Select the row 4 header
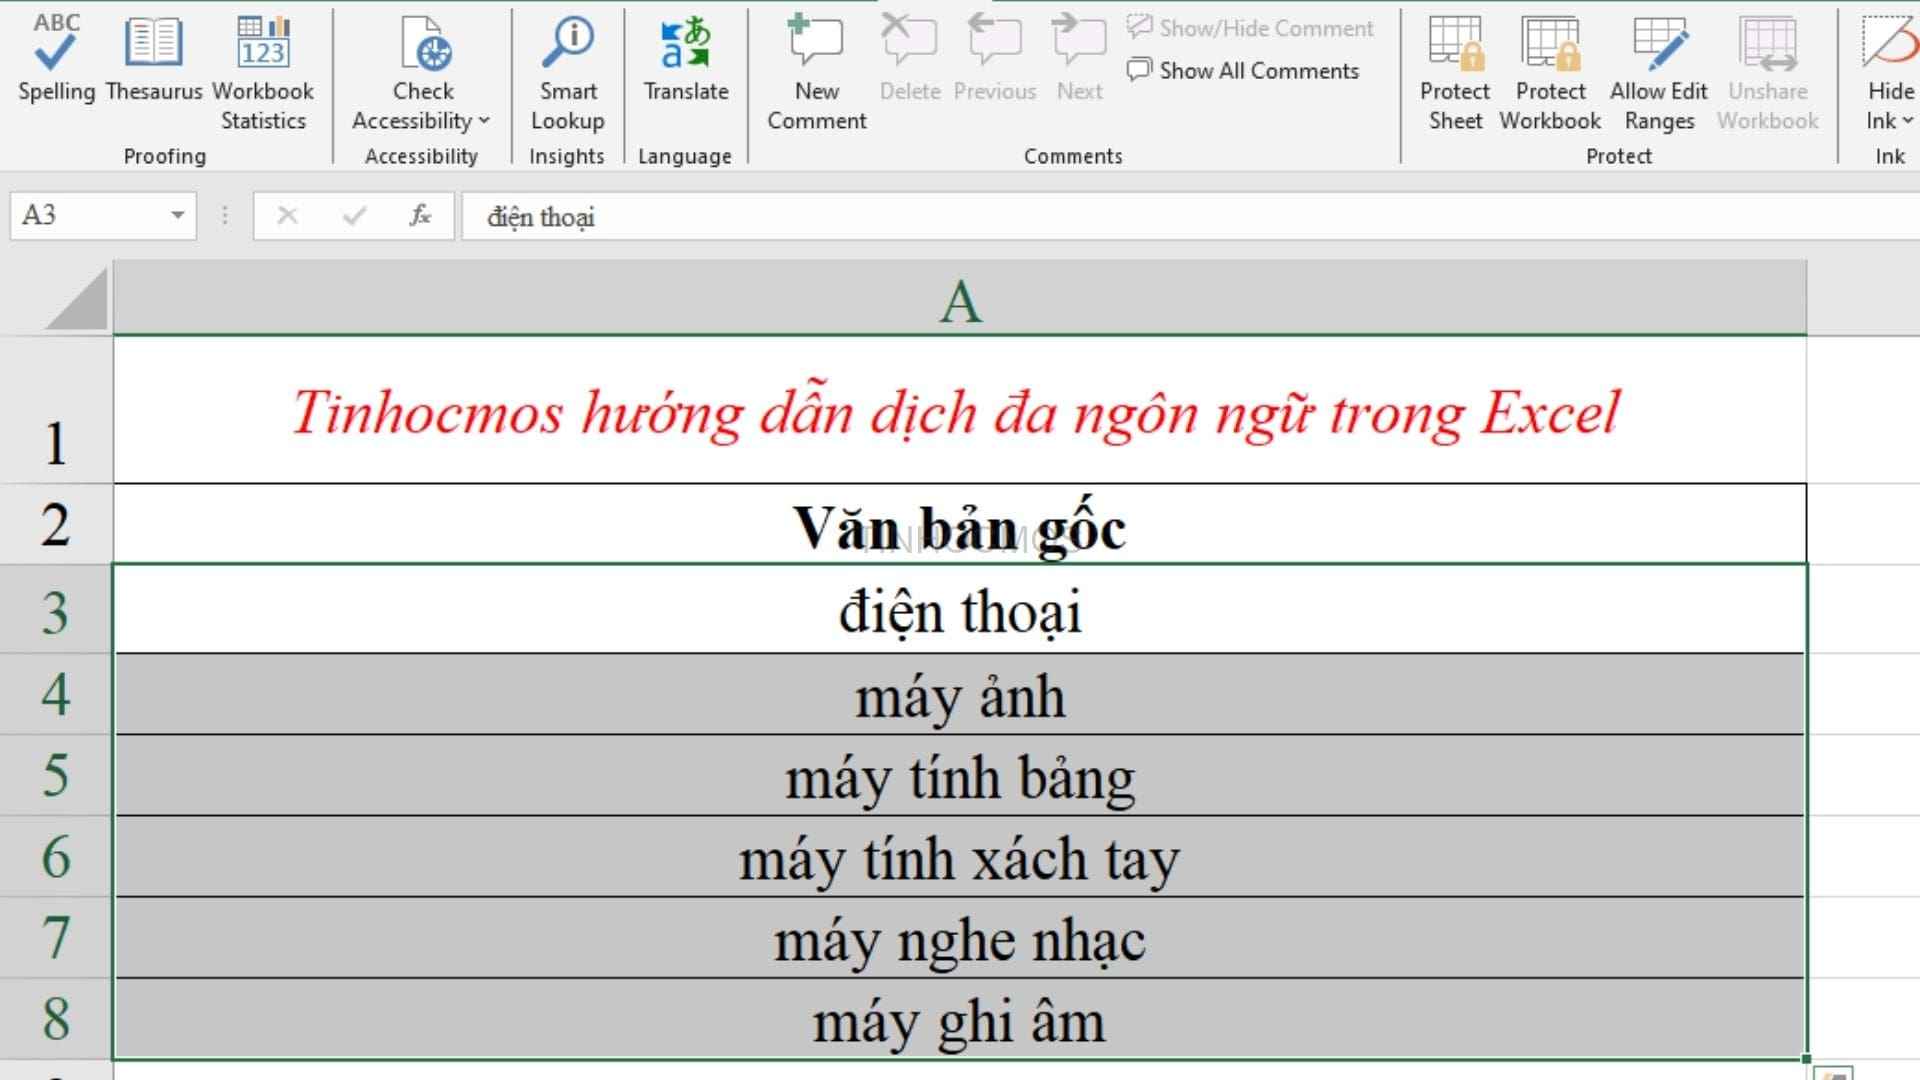This screenshot has height=1080, width=1920. pyautogui.click(x=56, y=694)
